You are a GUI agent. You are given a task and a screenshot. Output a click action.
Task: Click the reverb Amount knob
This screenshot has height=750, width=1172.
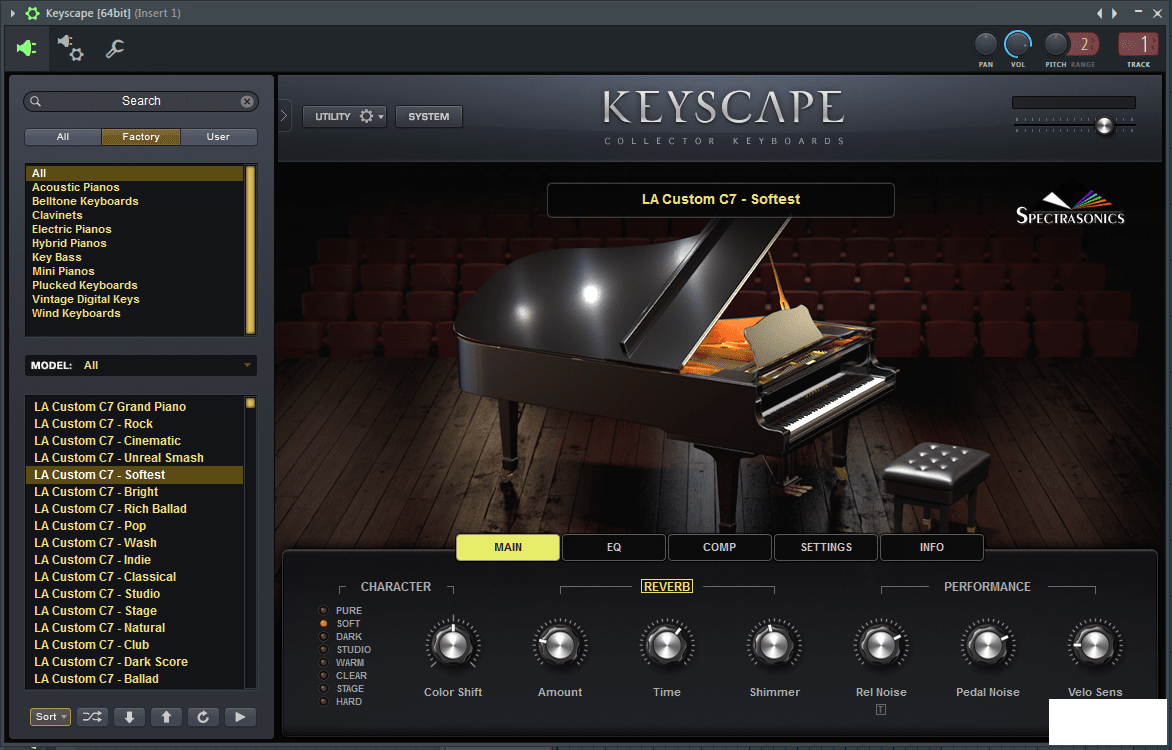pos(560,645)
